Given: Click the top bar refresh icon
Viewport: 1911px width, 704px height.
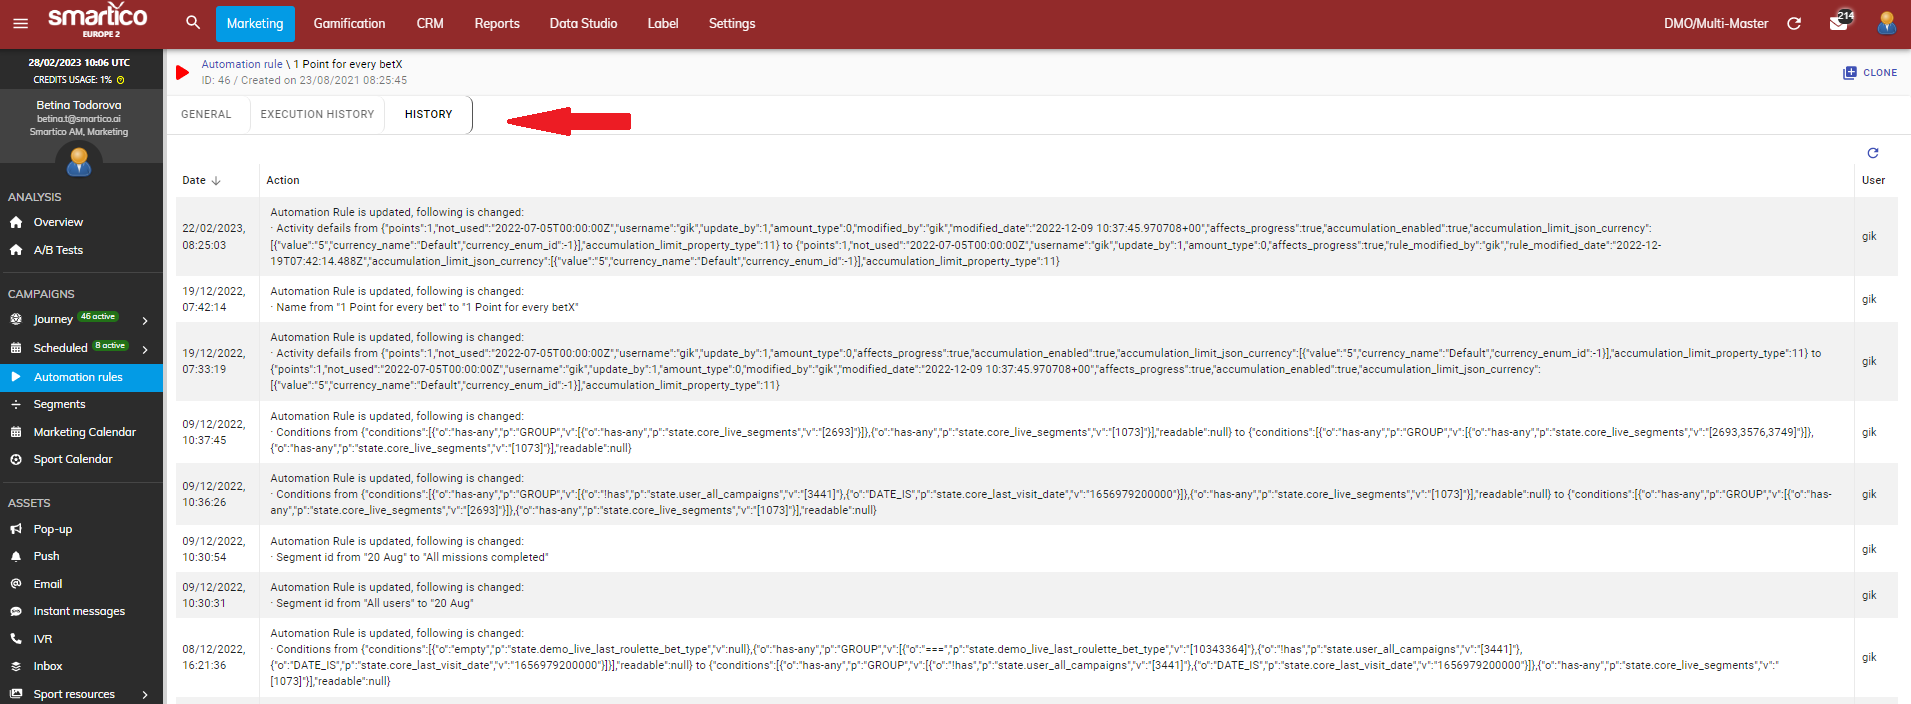Looking at the screenshot, I should (x=1794, y=24).
